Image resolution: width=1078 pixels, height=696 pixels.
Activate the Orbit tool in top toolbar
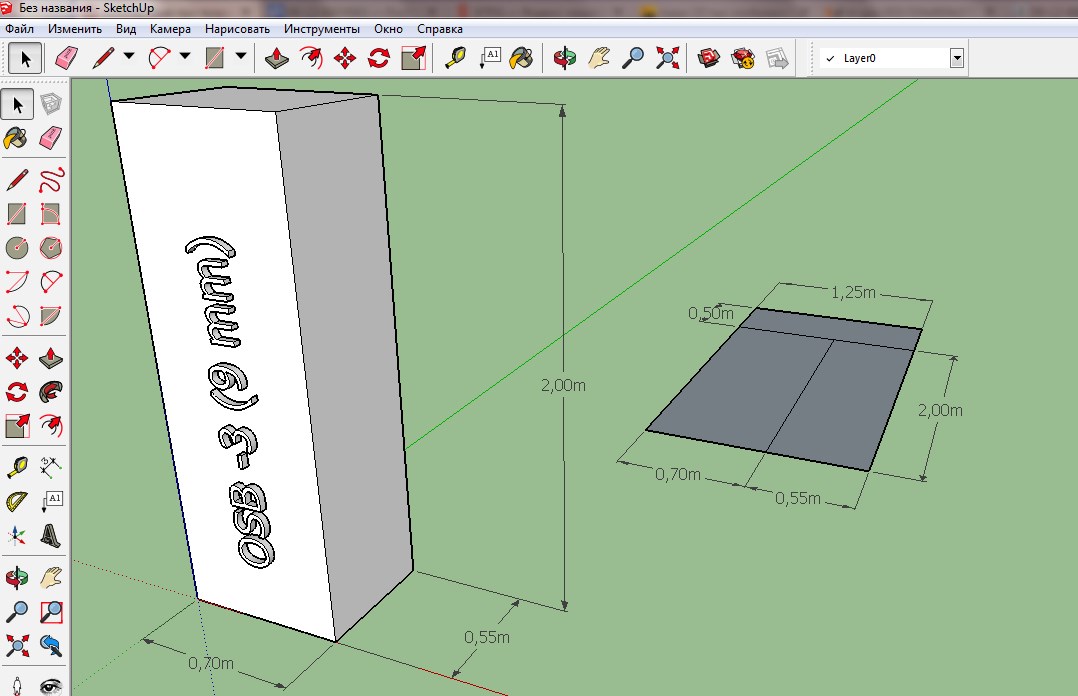(564, 58)
